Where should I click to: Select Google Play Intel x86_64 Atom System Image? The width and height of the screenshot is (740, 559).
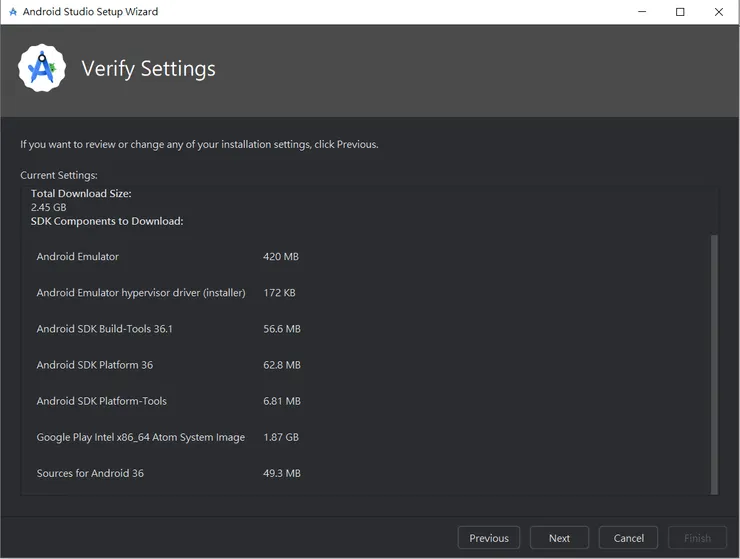(x=141, y=437)
